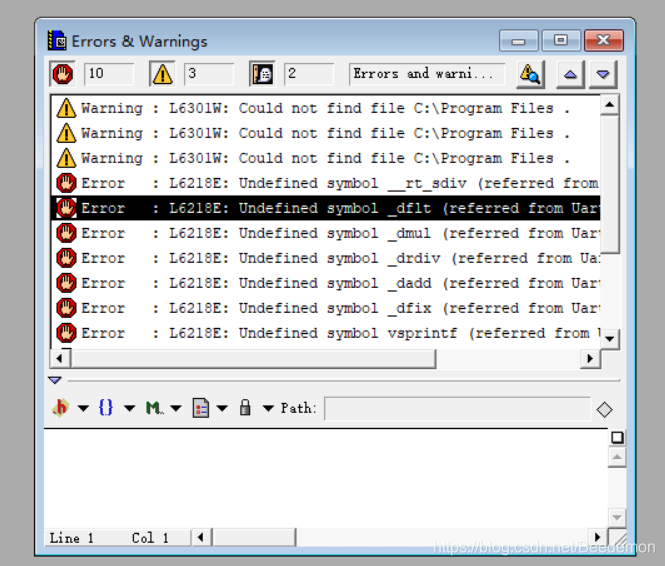Select the first L6301W warning row
The image size is (665, 566).
326,108
